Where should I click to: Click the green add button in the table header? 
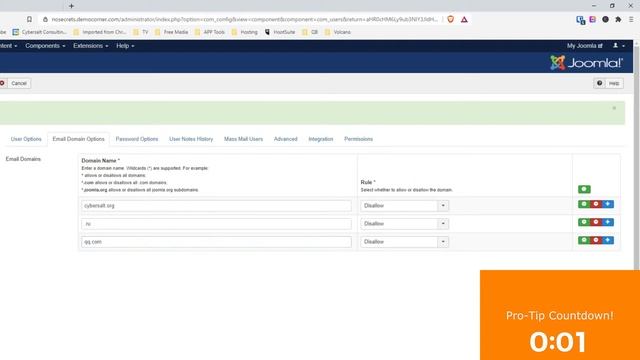click(x=584, y=189)
